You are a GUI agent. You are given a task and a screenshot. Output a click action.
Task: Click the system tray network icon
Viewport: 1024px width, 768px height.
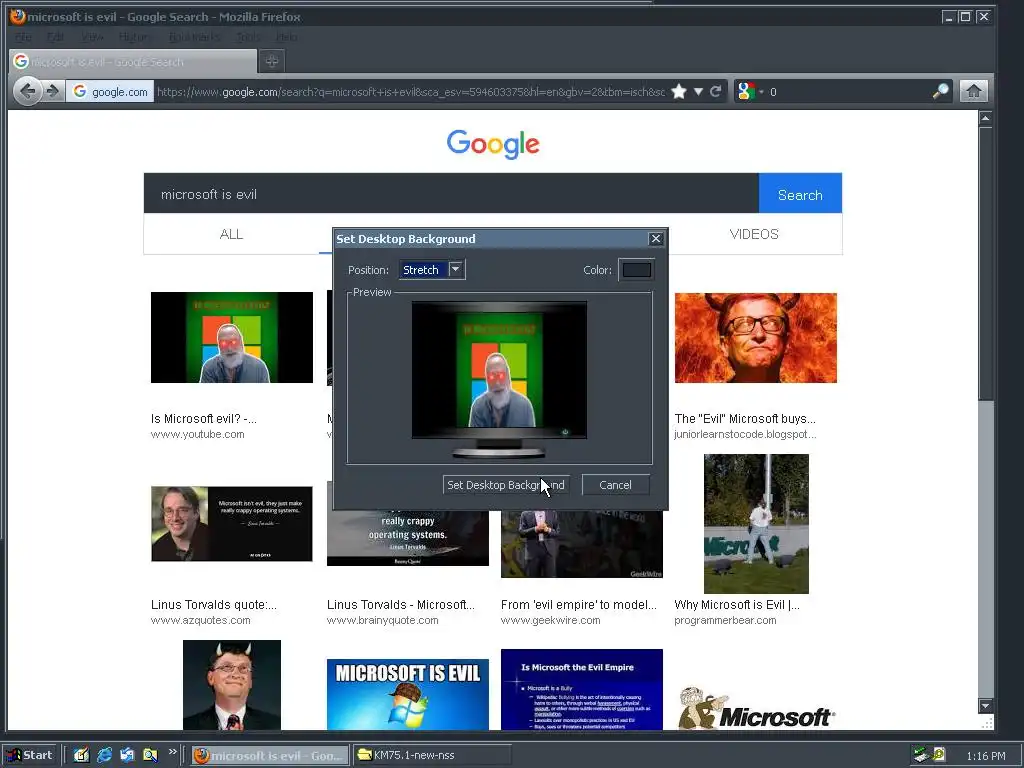[921, 756]
